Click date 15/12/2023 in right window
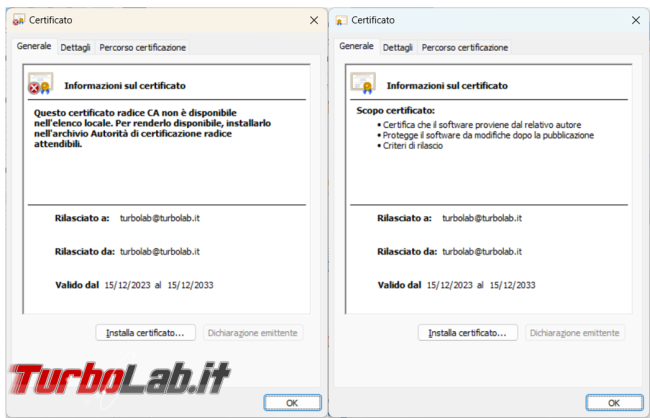The width and height of the screenshot is (650, 418). pos(450,285)
